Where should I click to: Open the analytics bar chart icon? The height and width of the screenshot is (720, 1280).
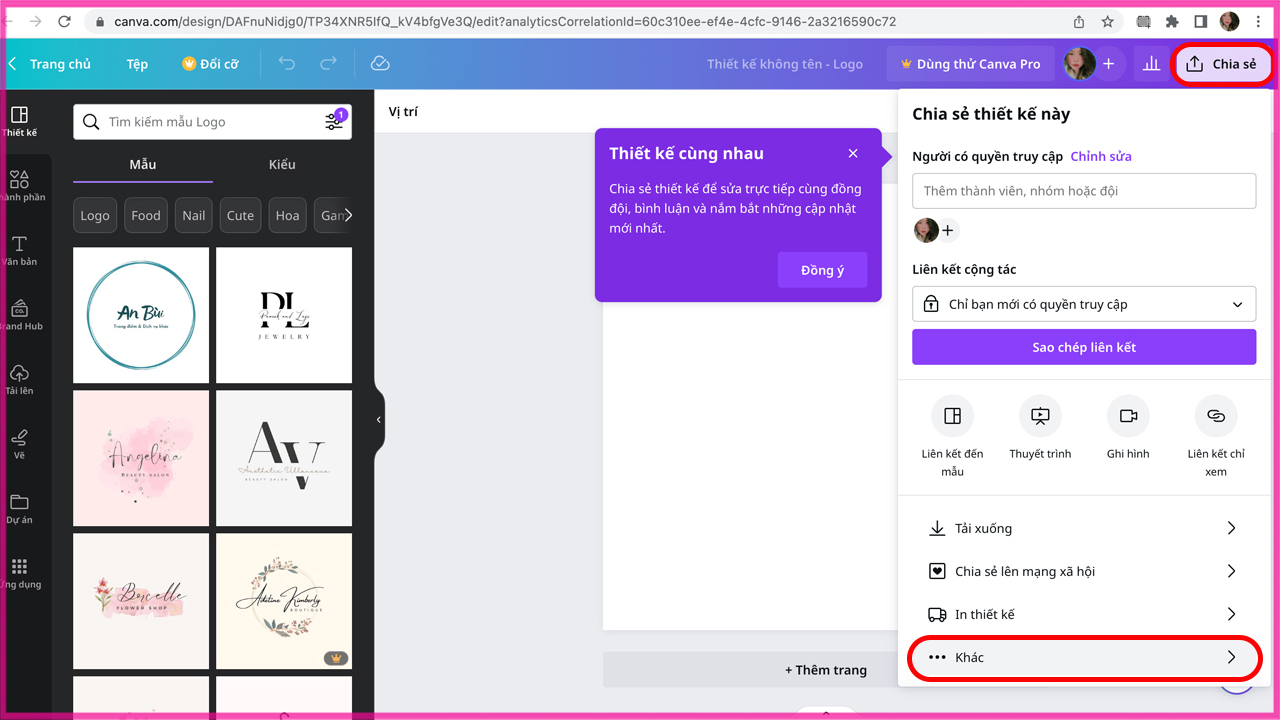(1151, 64)
